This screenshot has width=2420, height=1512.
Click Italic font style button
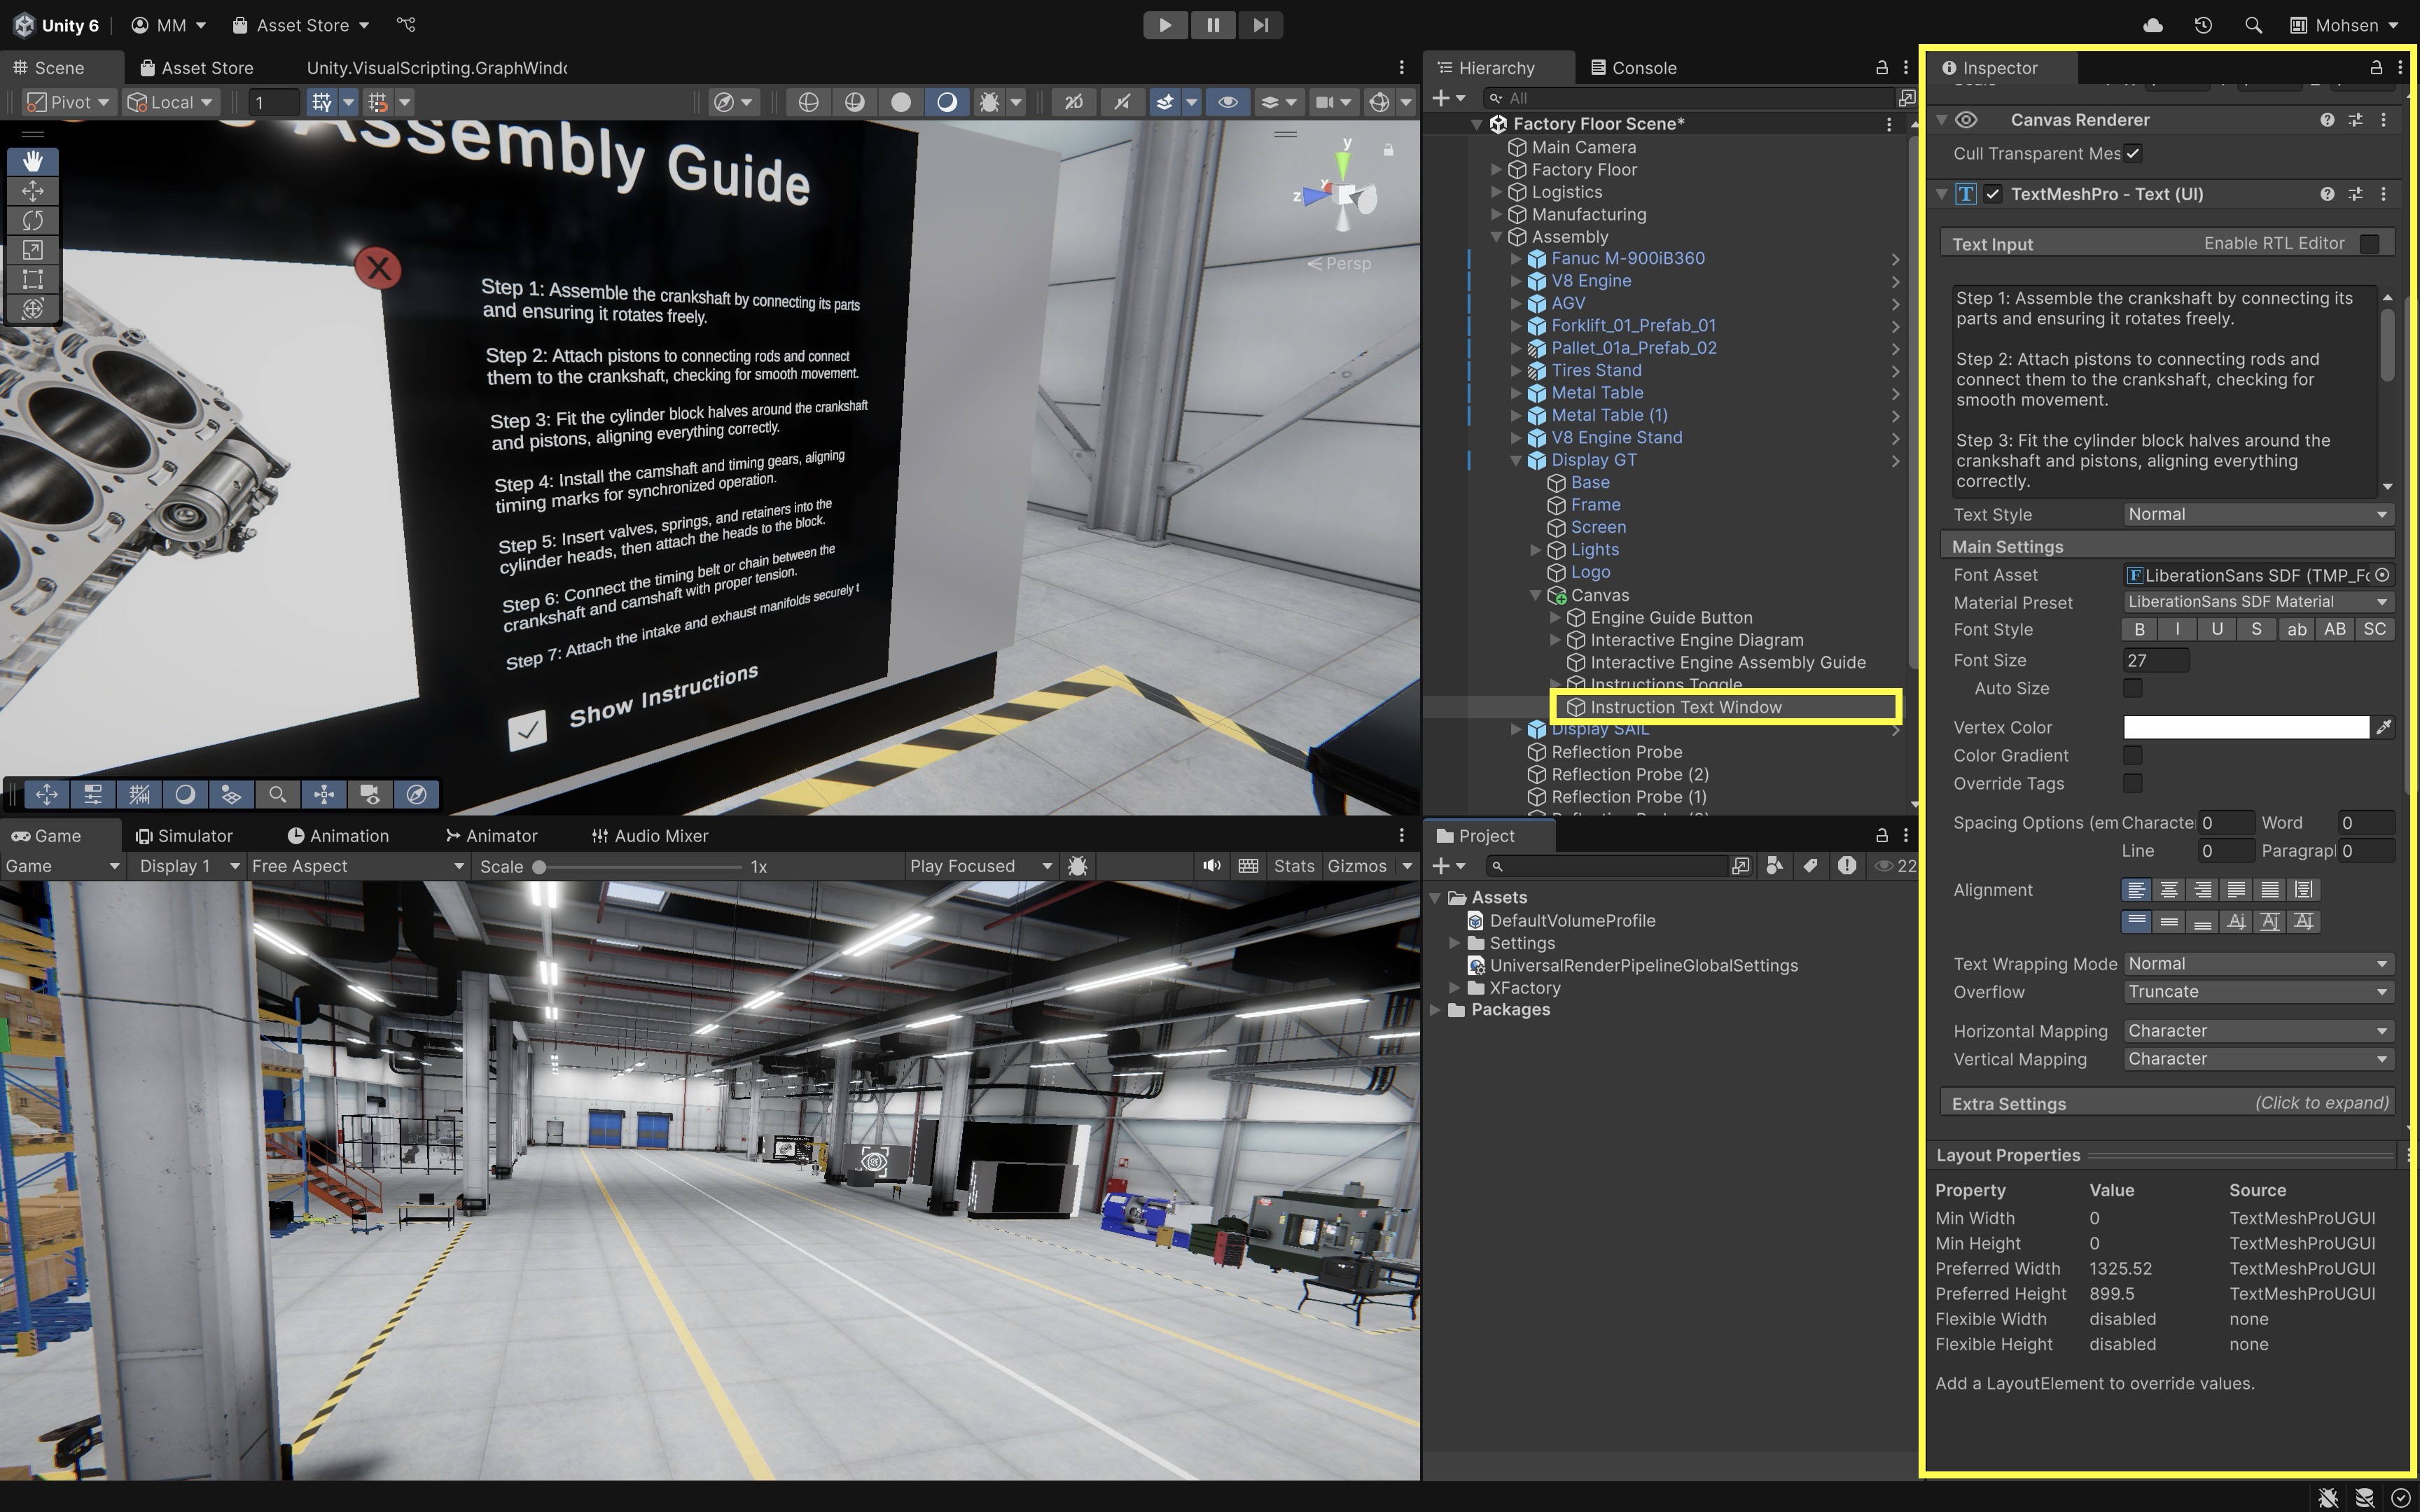click(2177, 630)
